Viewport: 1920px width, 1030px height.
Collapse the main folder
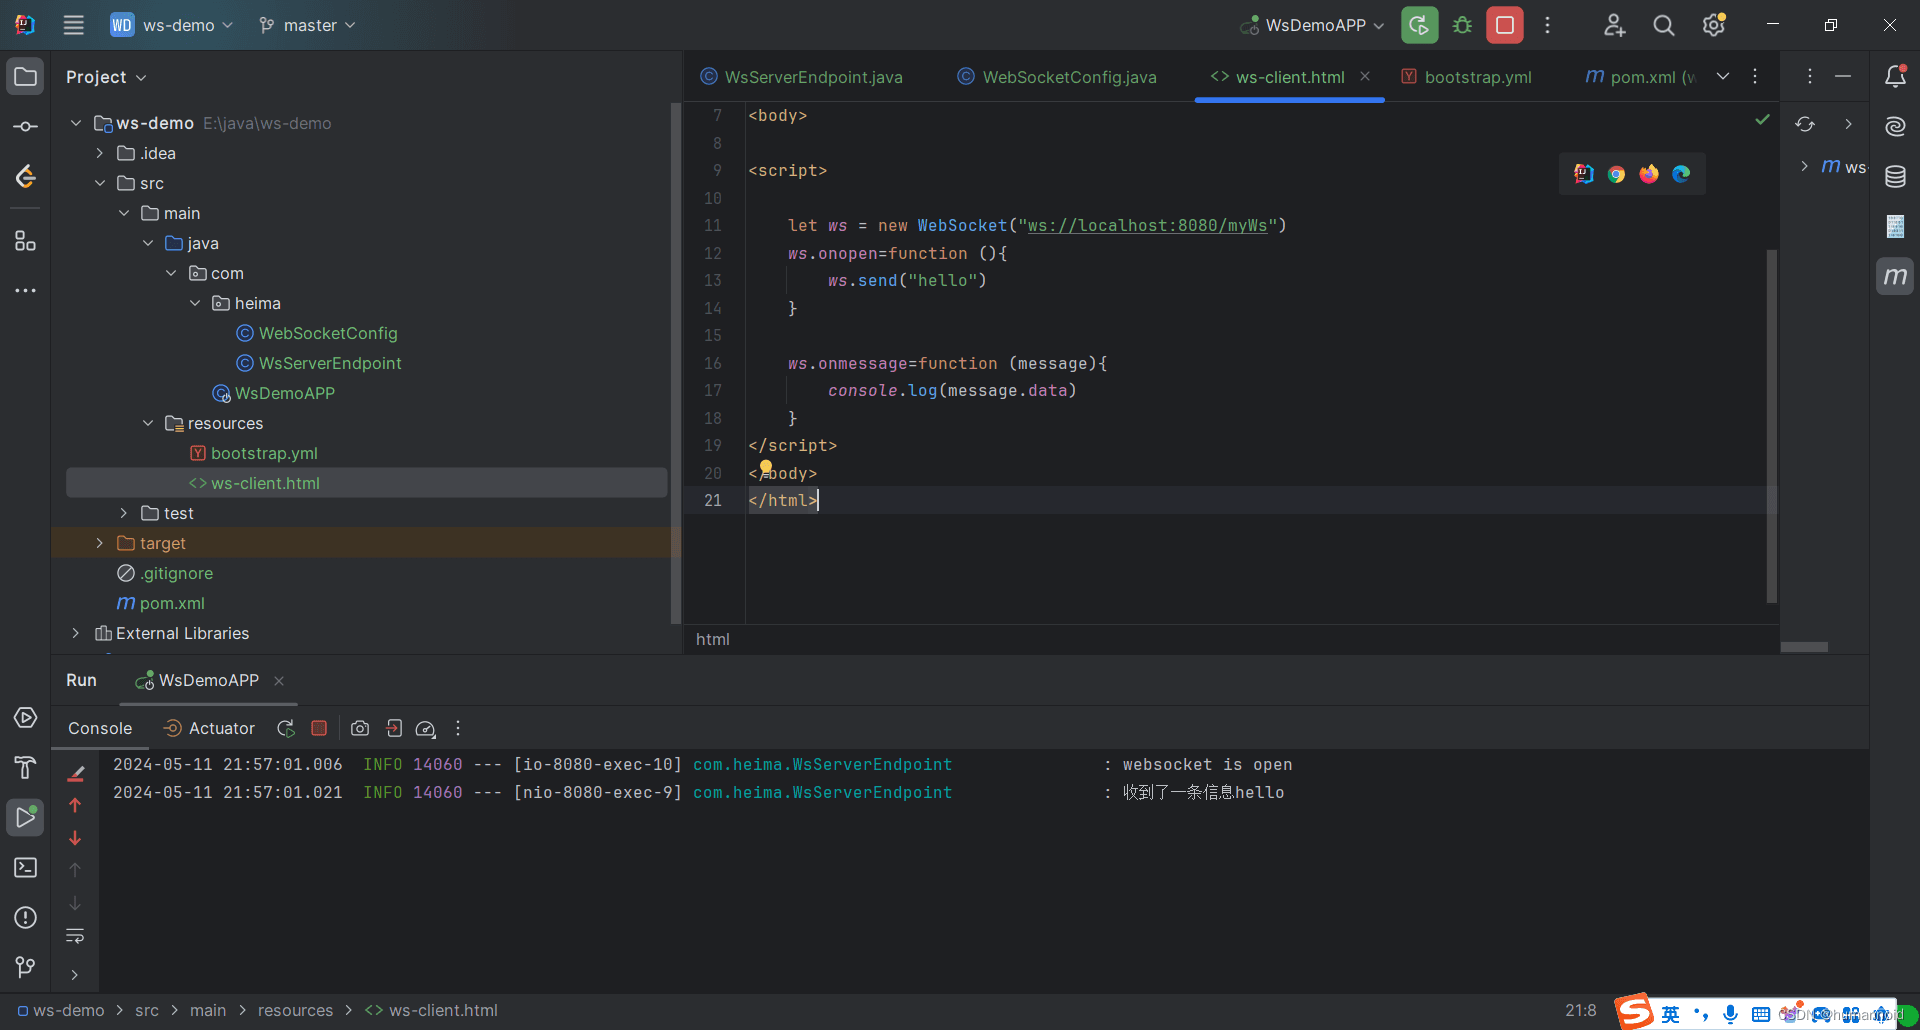(123, 213)
